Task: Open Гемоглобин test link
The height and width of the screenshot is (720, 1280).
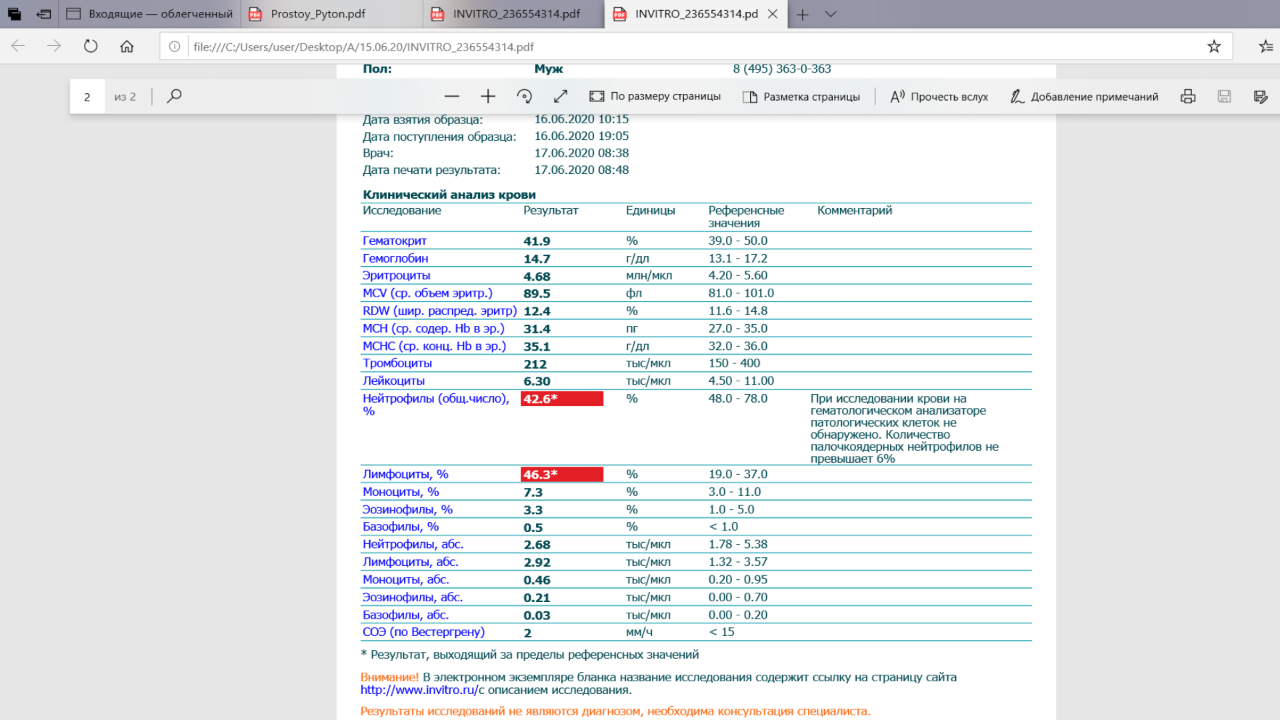Action: 395,258
